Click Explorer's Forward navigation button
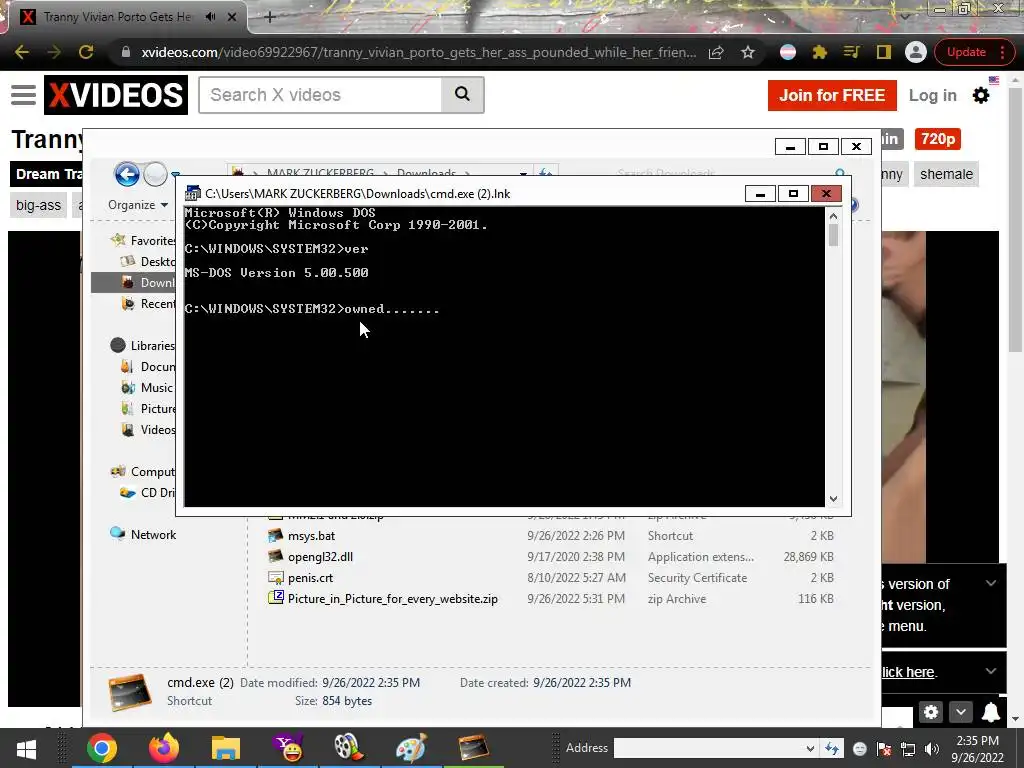 [x=155, y=174]
